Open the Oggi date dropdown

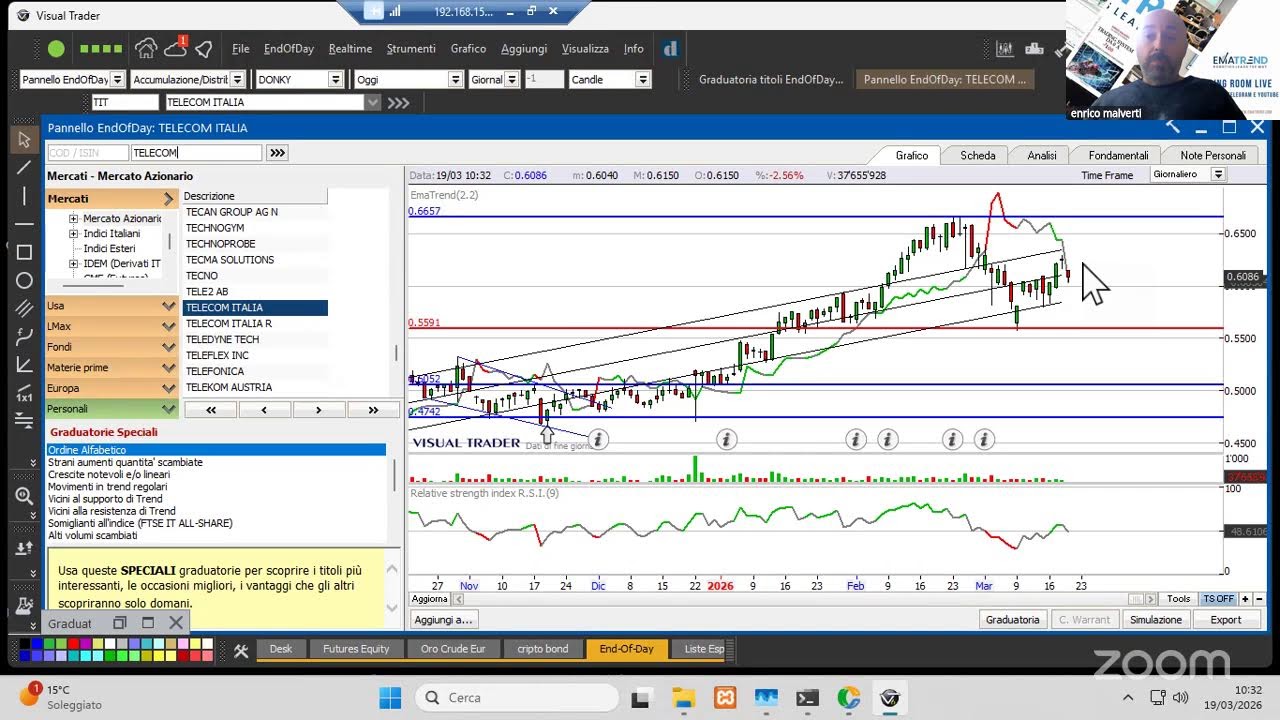click(x=456, y=80)
